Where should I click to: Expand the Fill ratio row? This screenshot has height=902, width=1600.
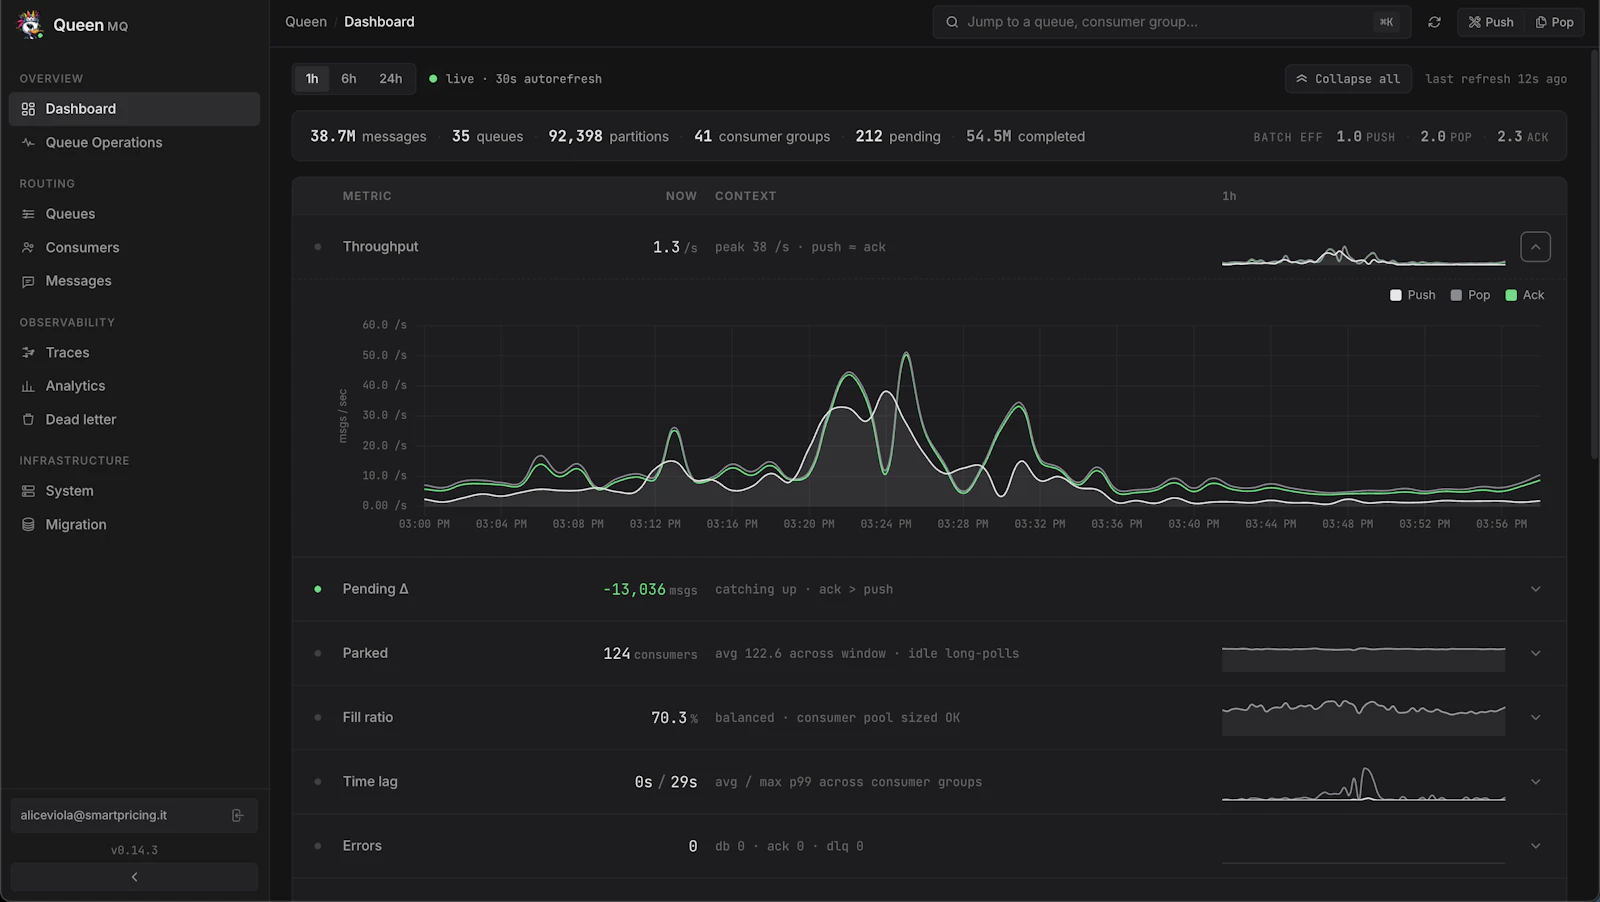tap(1536, 718)
